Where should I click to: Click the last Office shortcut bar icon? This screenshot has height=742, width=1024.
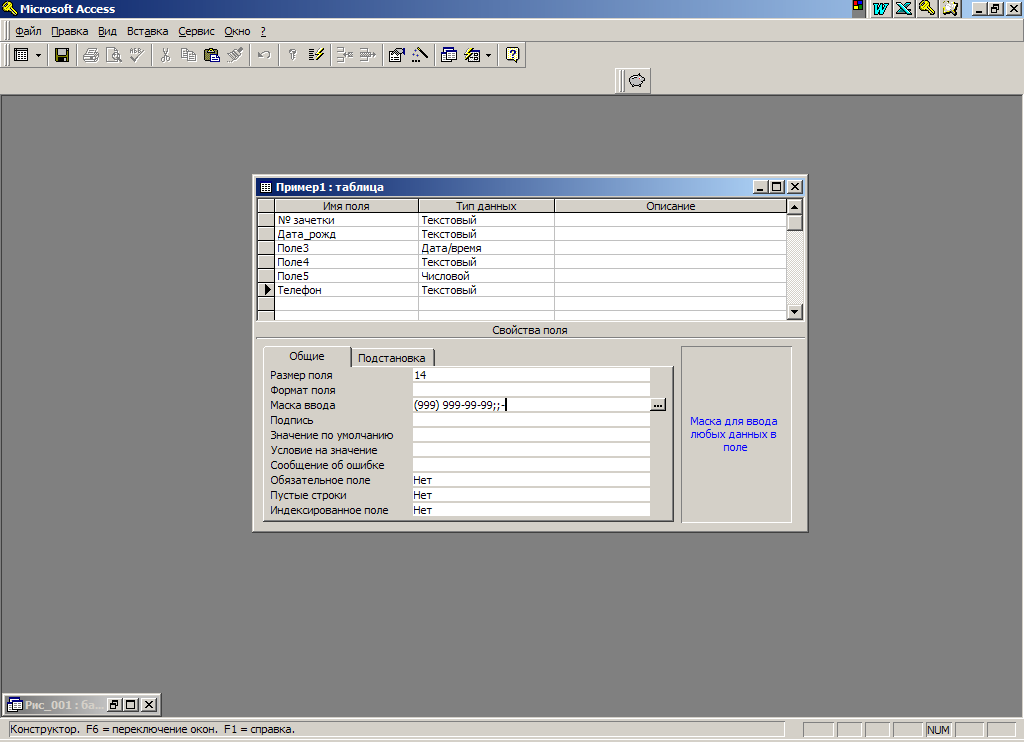click(950, 8)
